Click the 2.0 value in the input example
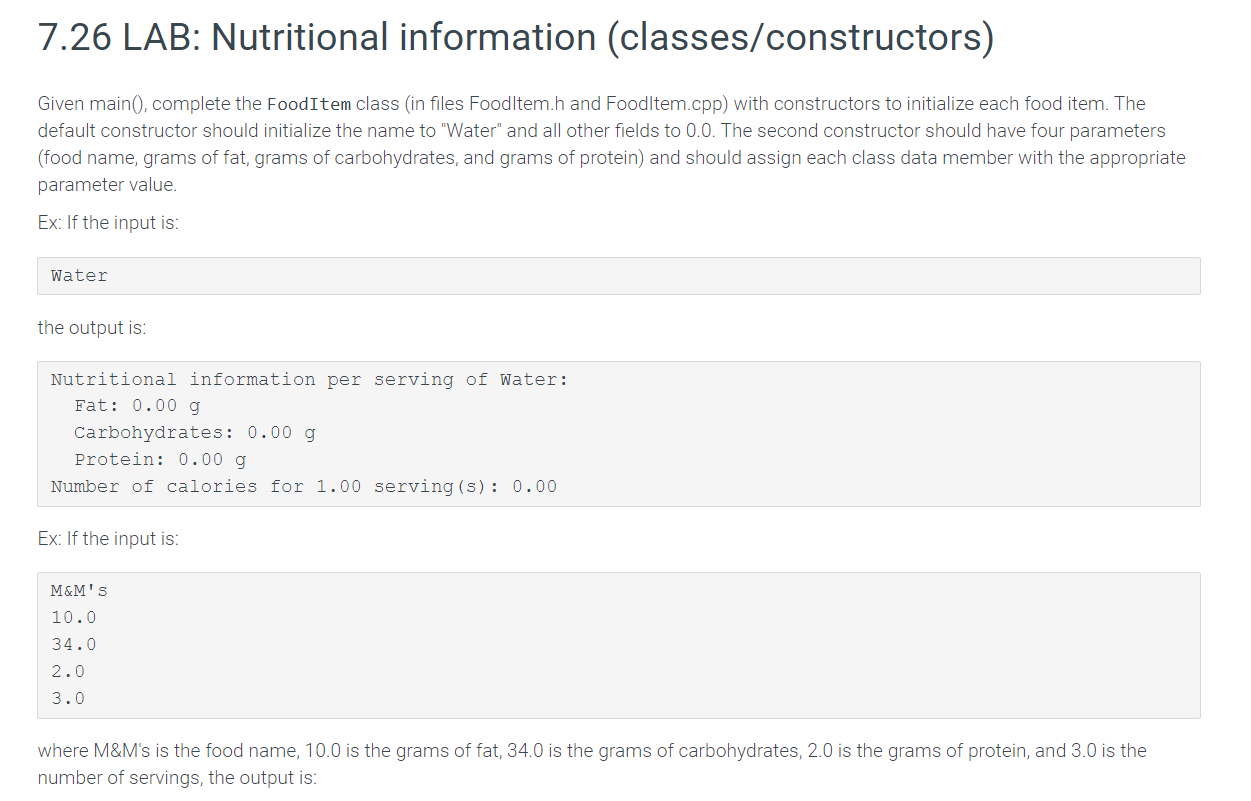This screenshot has width=1251, height=801. [x=68, y=672]
